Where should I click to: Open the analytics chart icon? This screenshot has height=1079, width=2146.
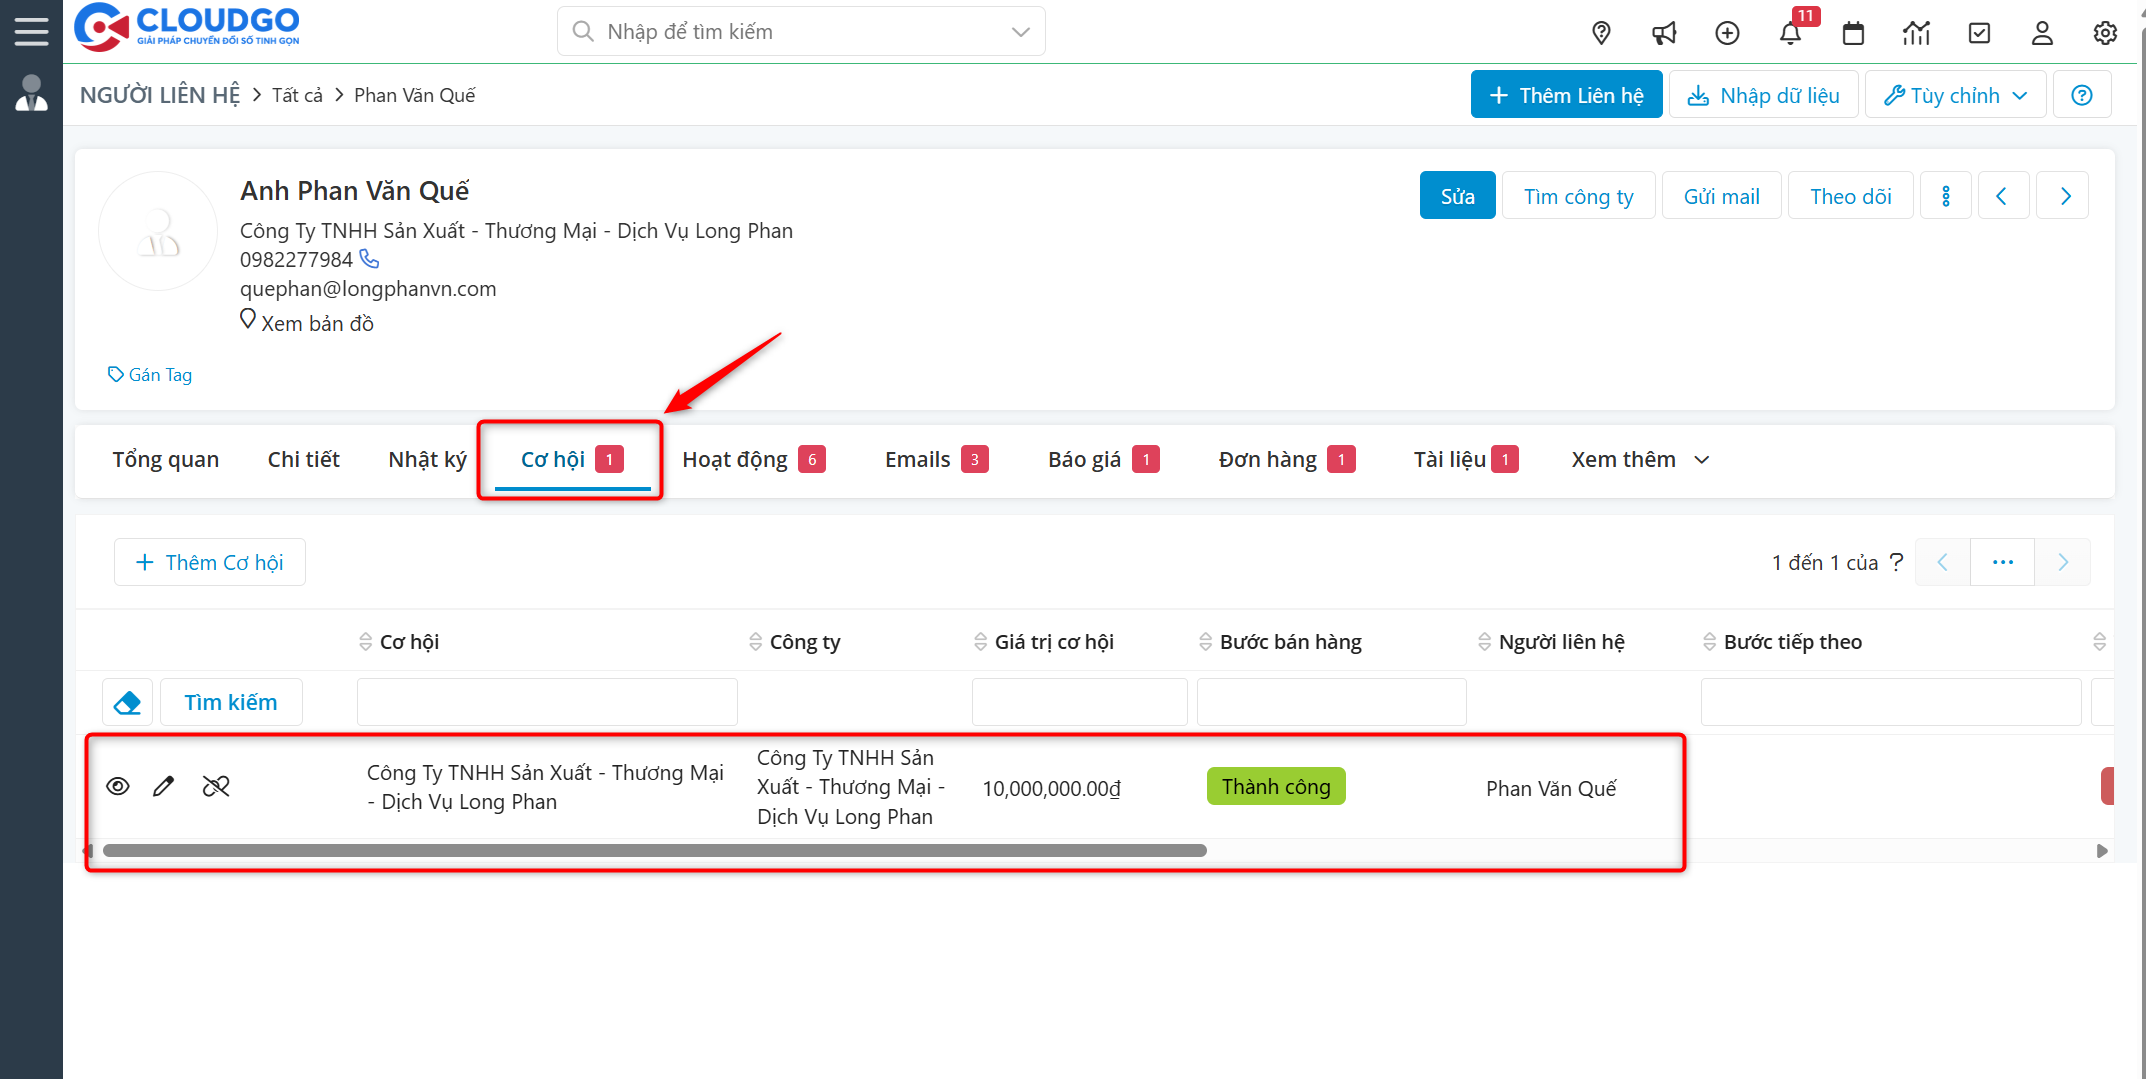coord(1916,33)
